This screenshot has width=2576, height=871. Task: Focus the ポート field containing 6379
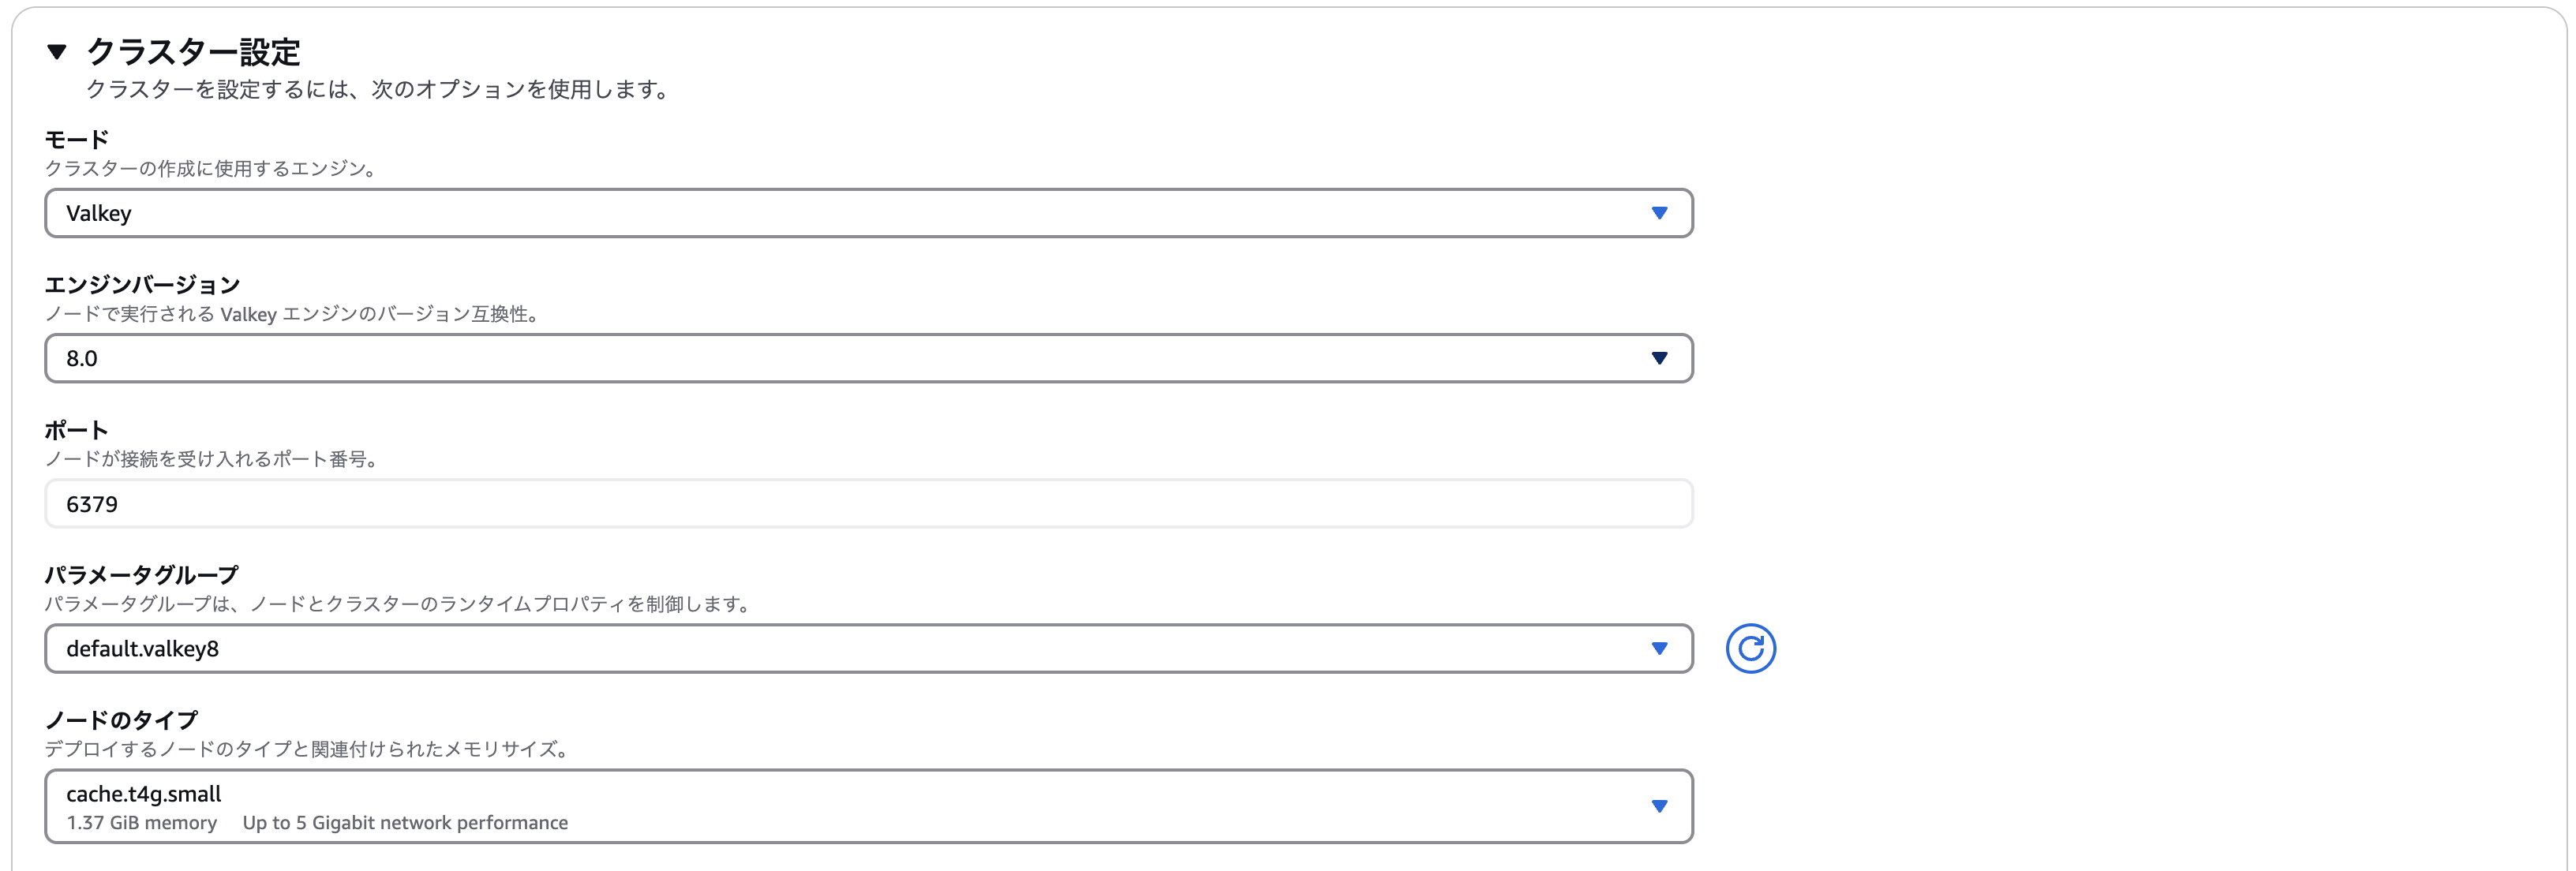tap(868, 504)
